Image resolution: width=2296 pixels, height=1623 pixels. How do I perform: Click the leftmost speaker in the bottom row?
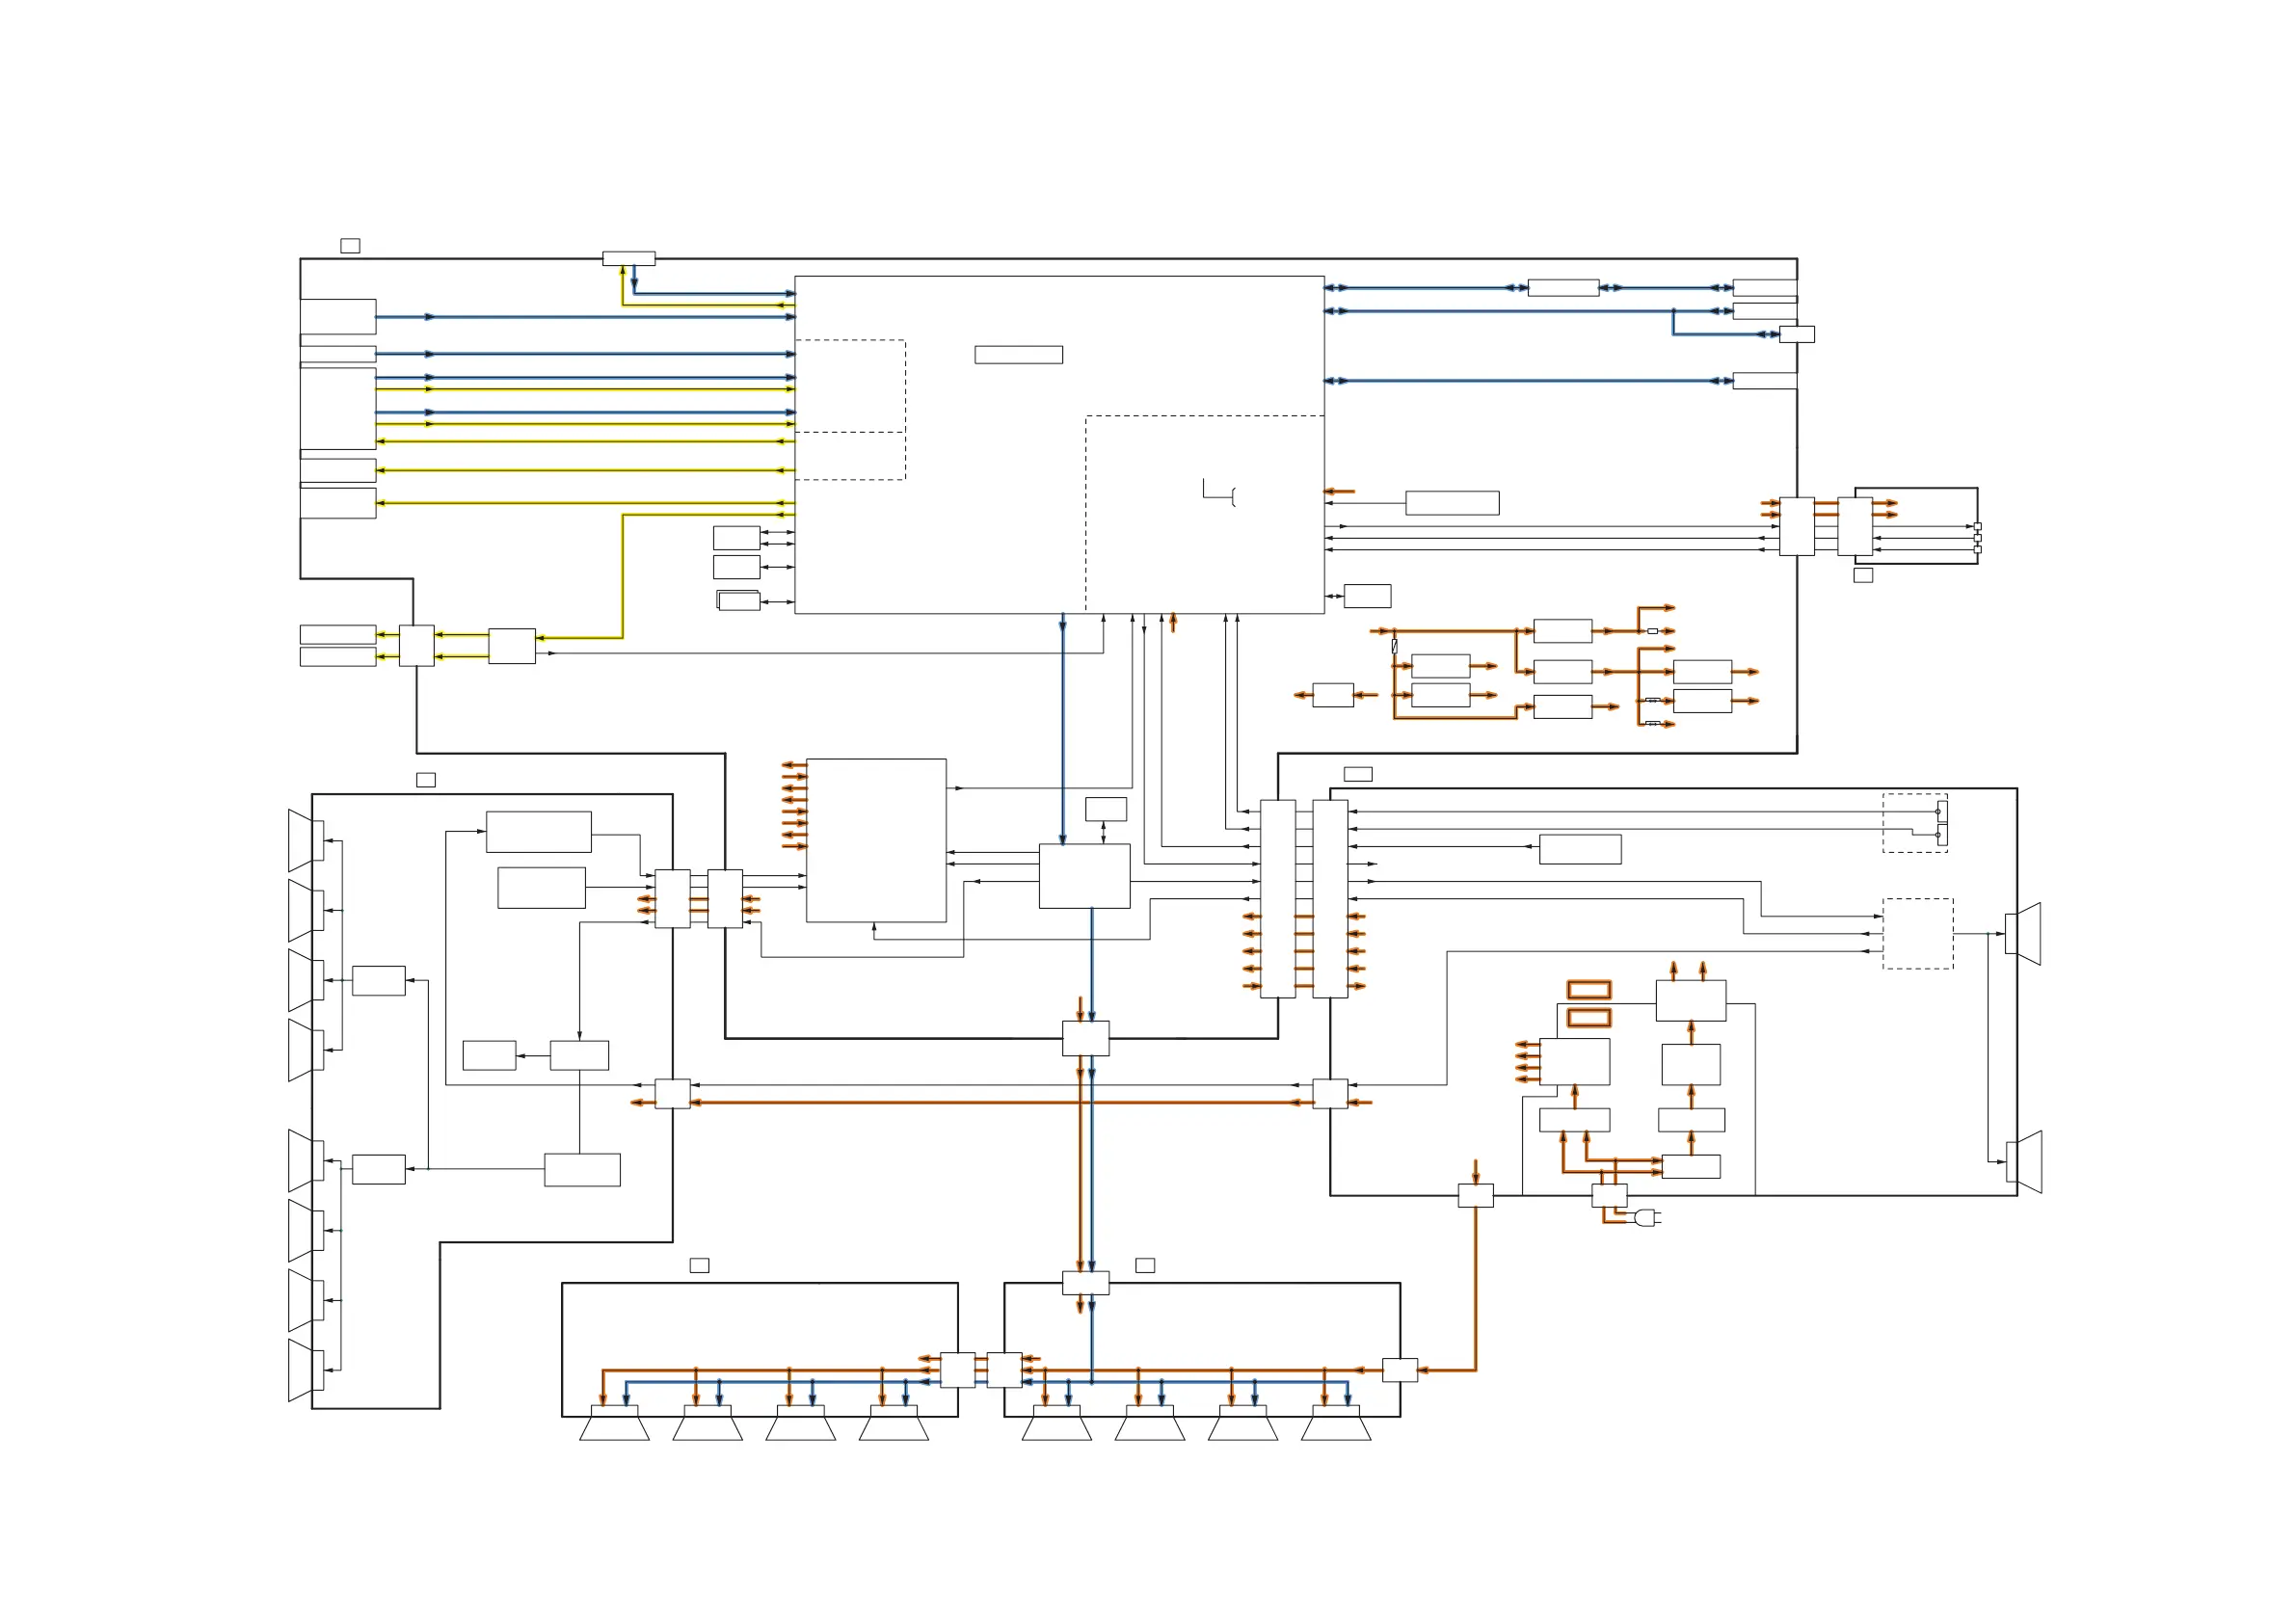614,1424
